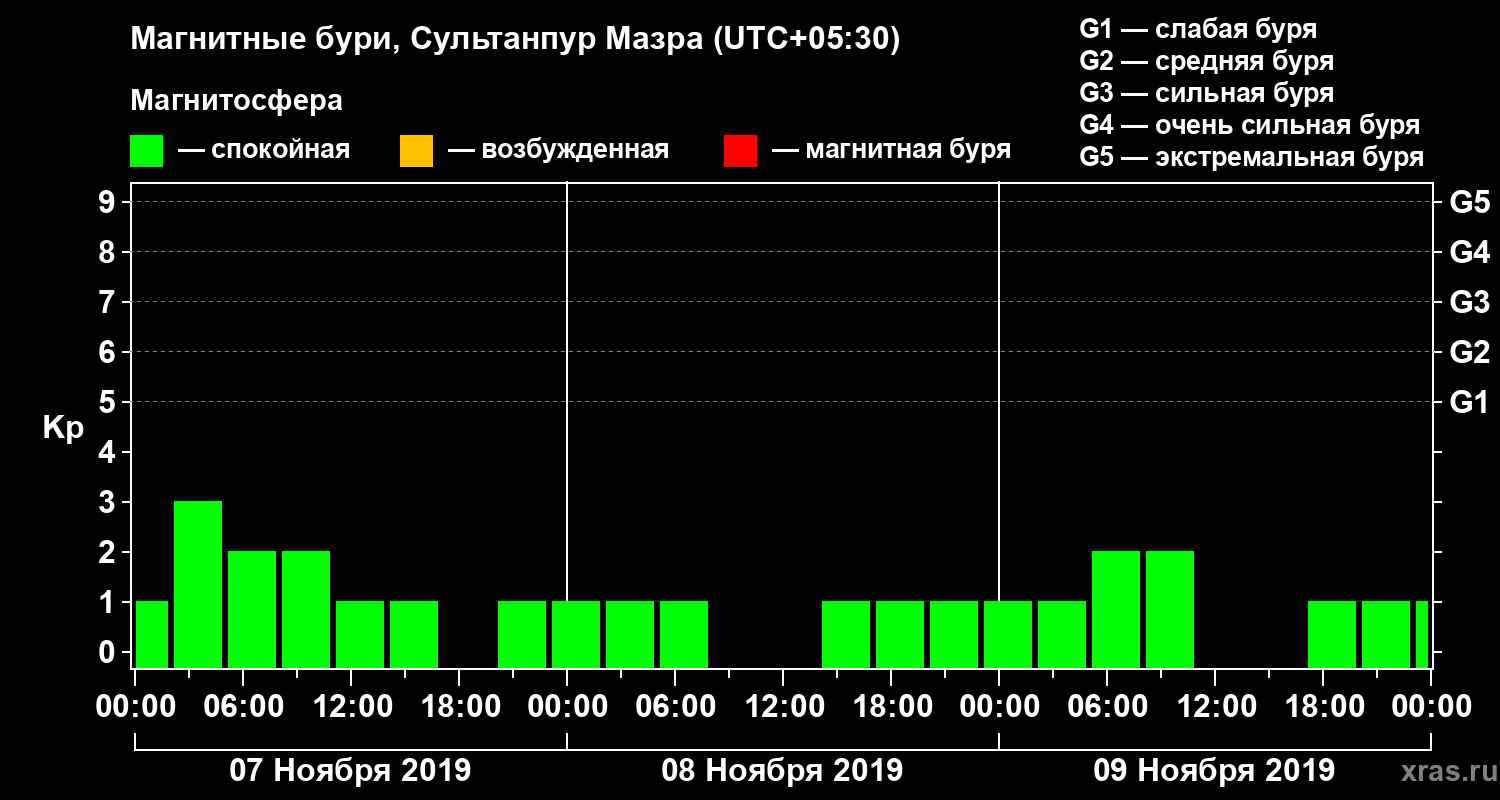Click the 'G1' label on the right axis
The width and height of the screenshot is (1500, 800).
click(1470, 402)
